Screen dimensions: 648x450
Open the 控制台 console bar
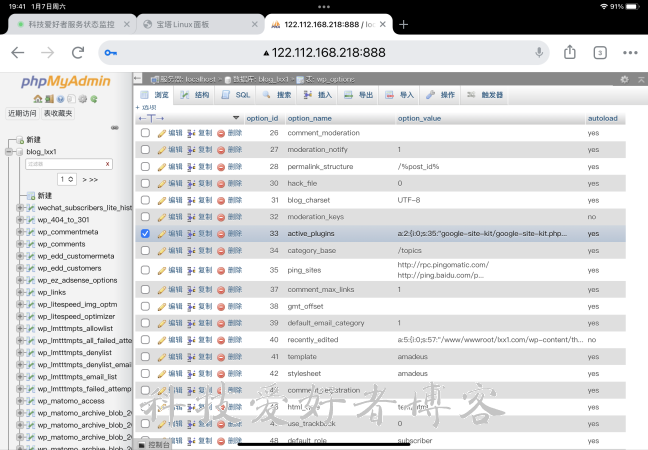[153, 445]
